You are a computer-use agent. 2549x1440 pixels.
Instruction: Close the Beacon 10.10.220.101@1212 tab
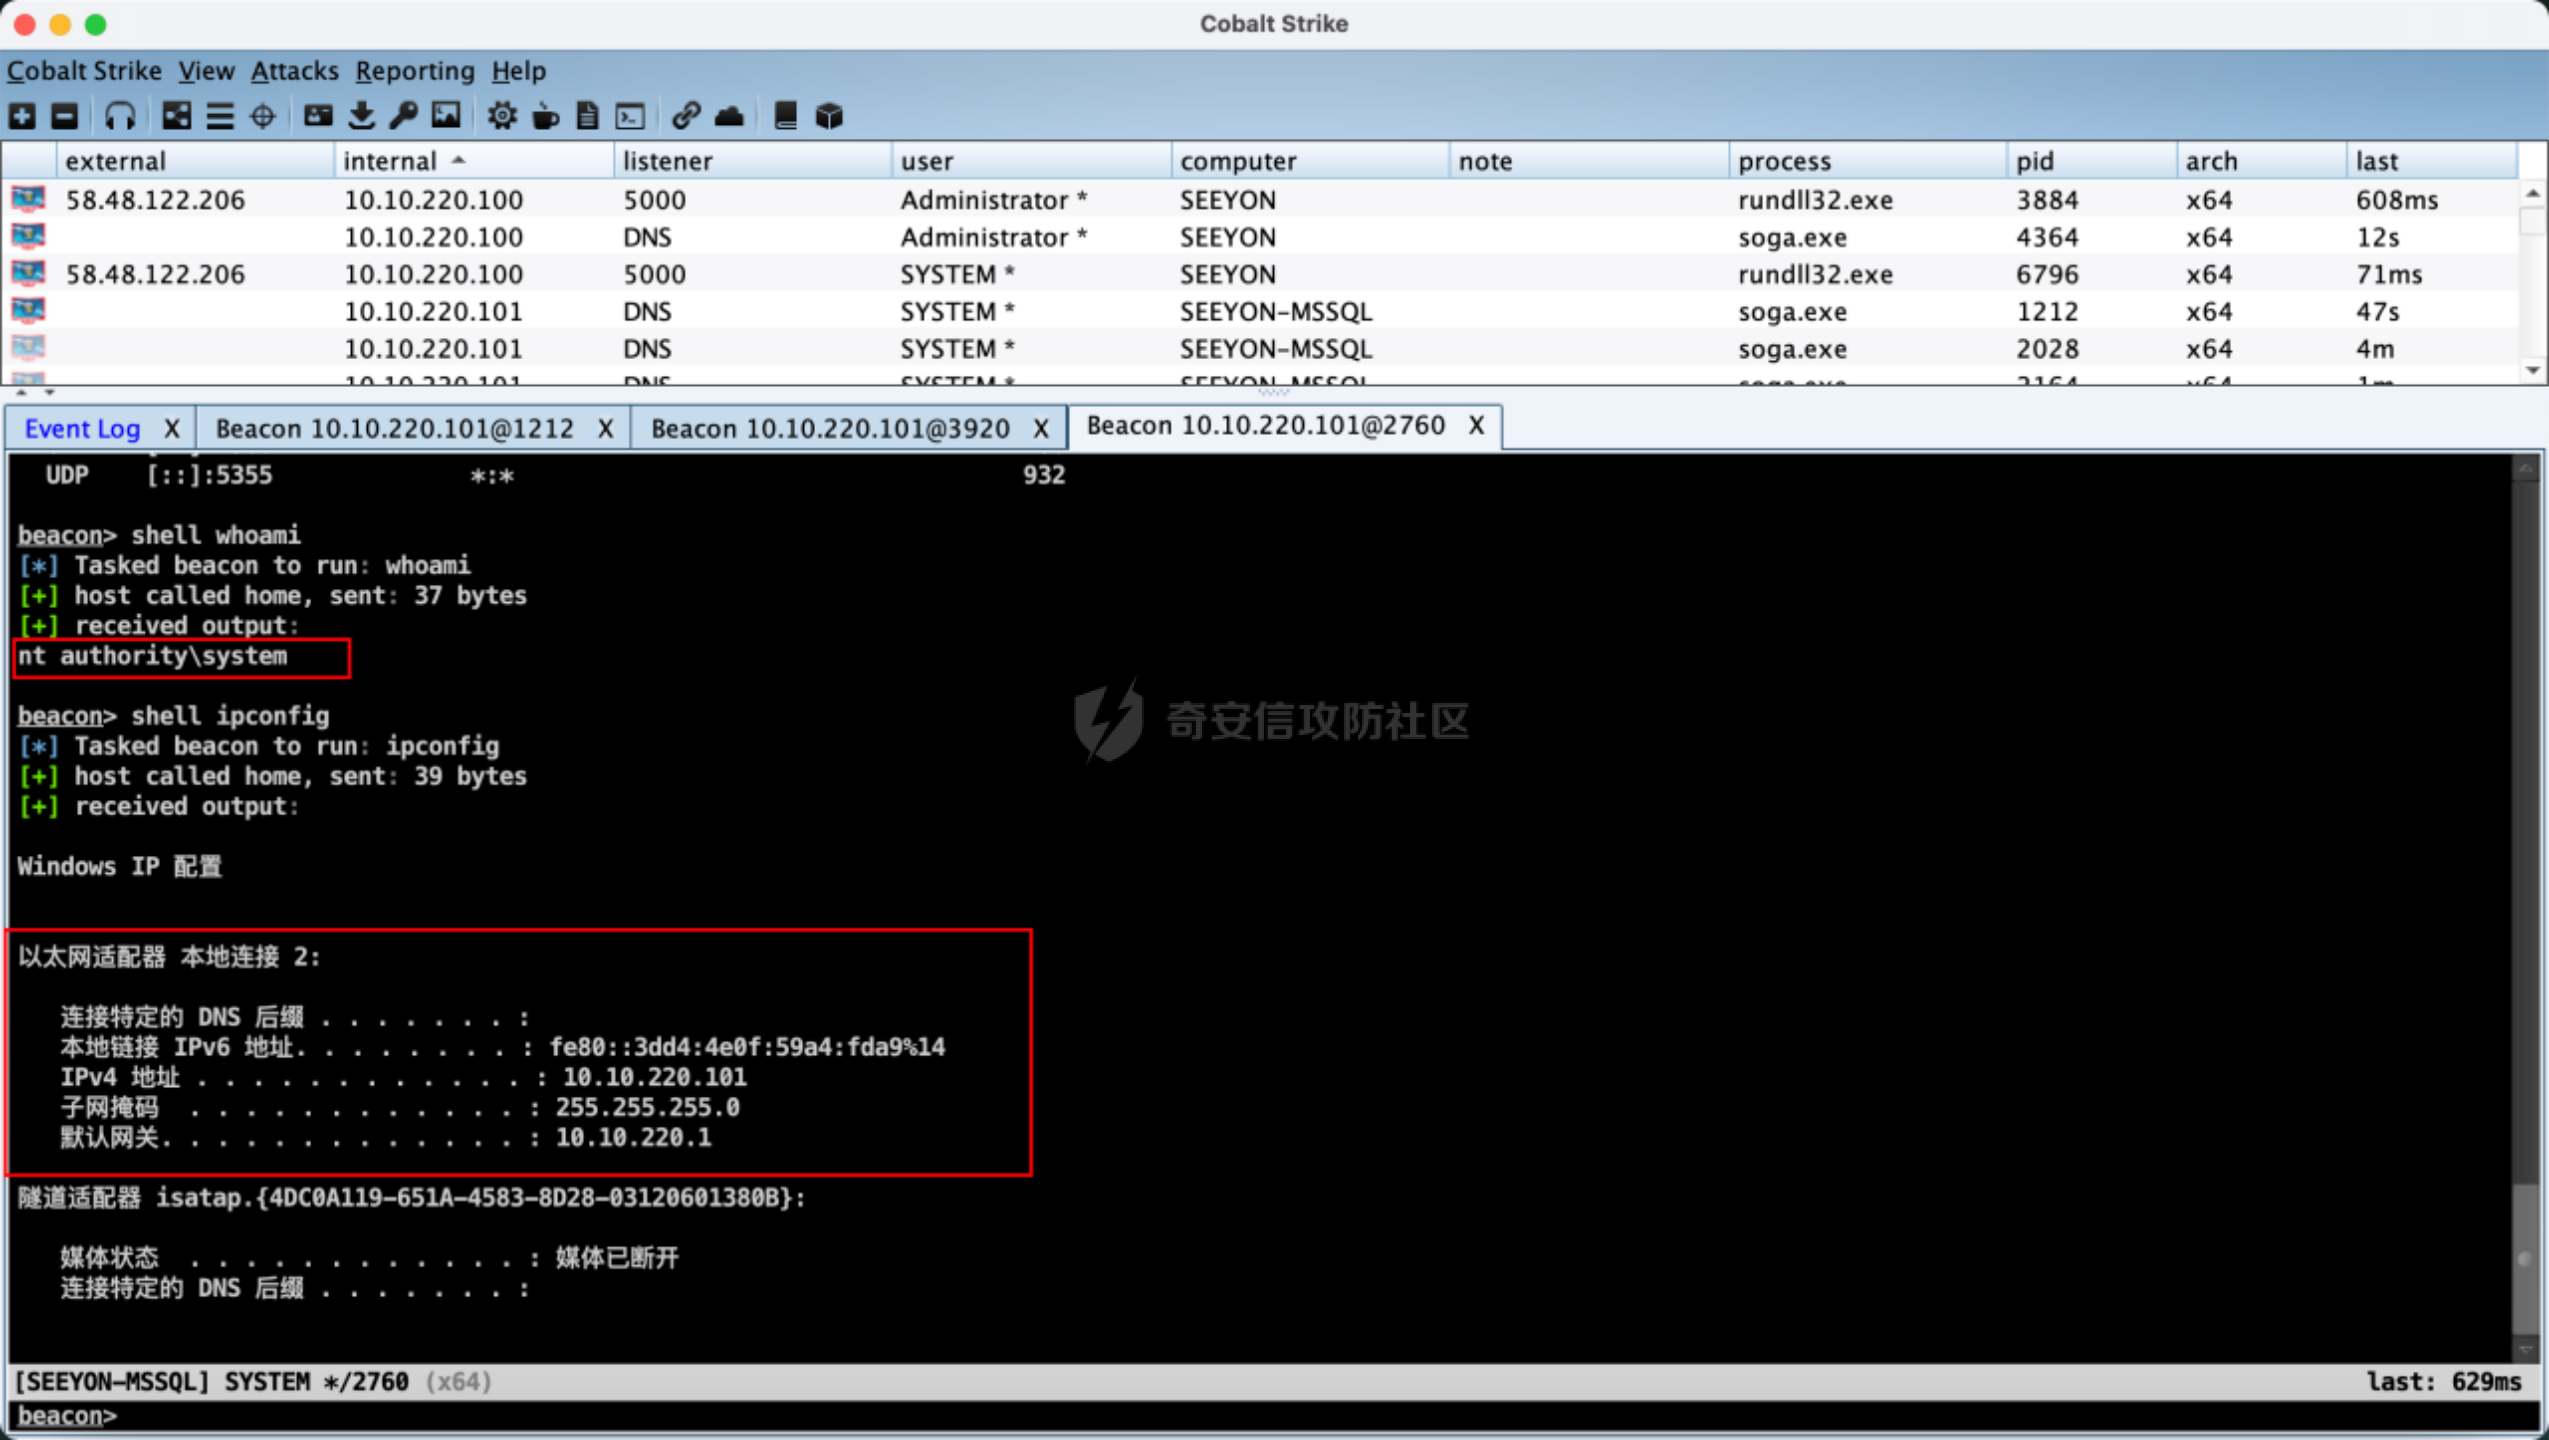click(x=606, y=429)
